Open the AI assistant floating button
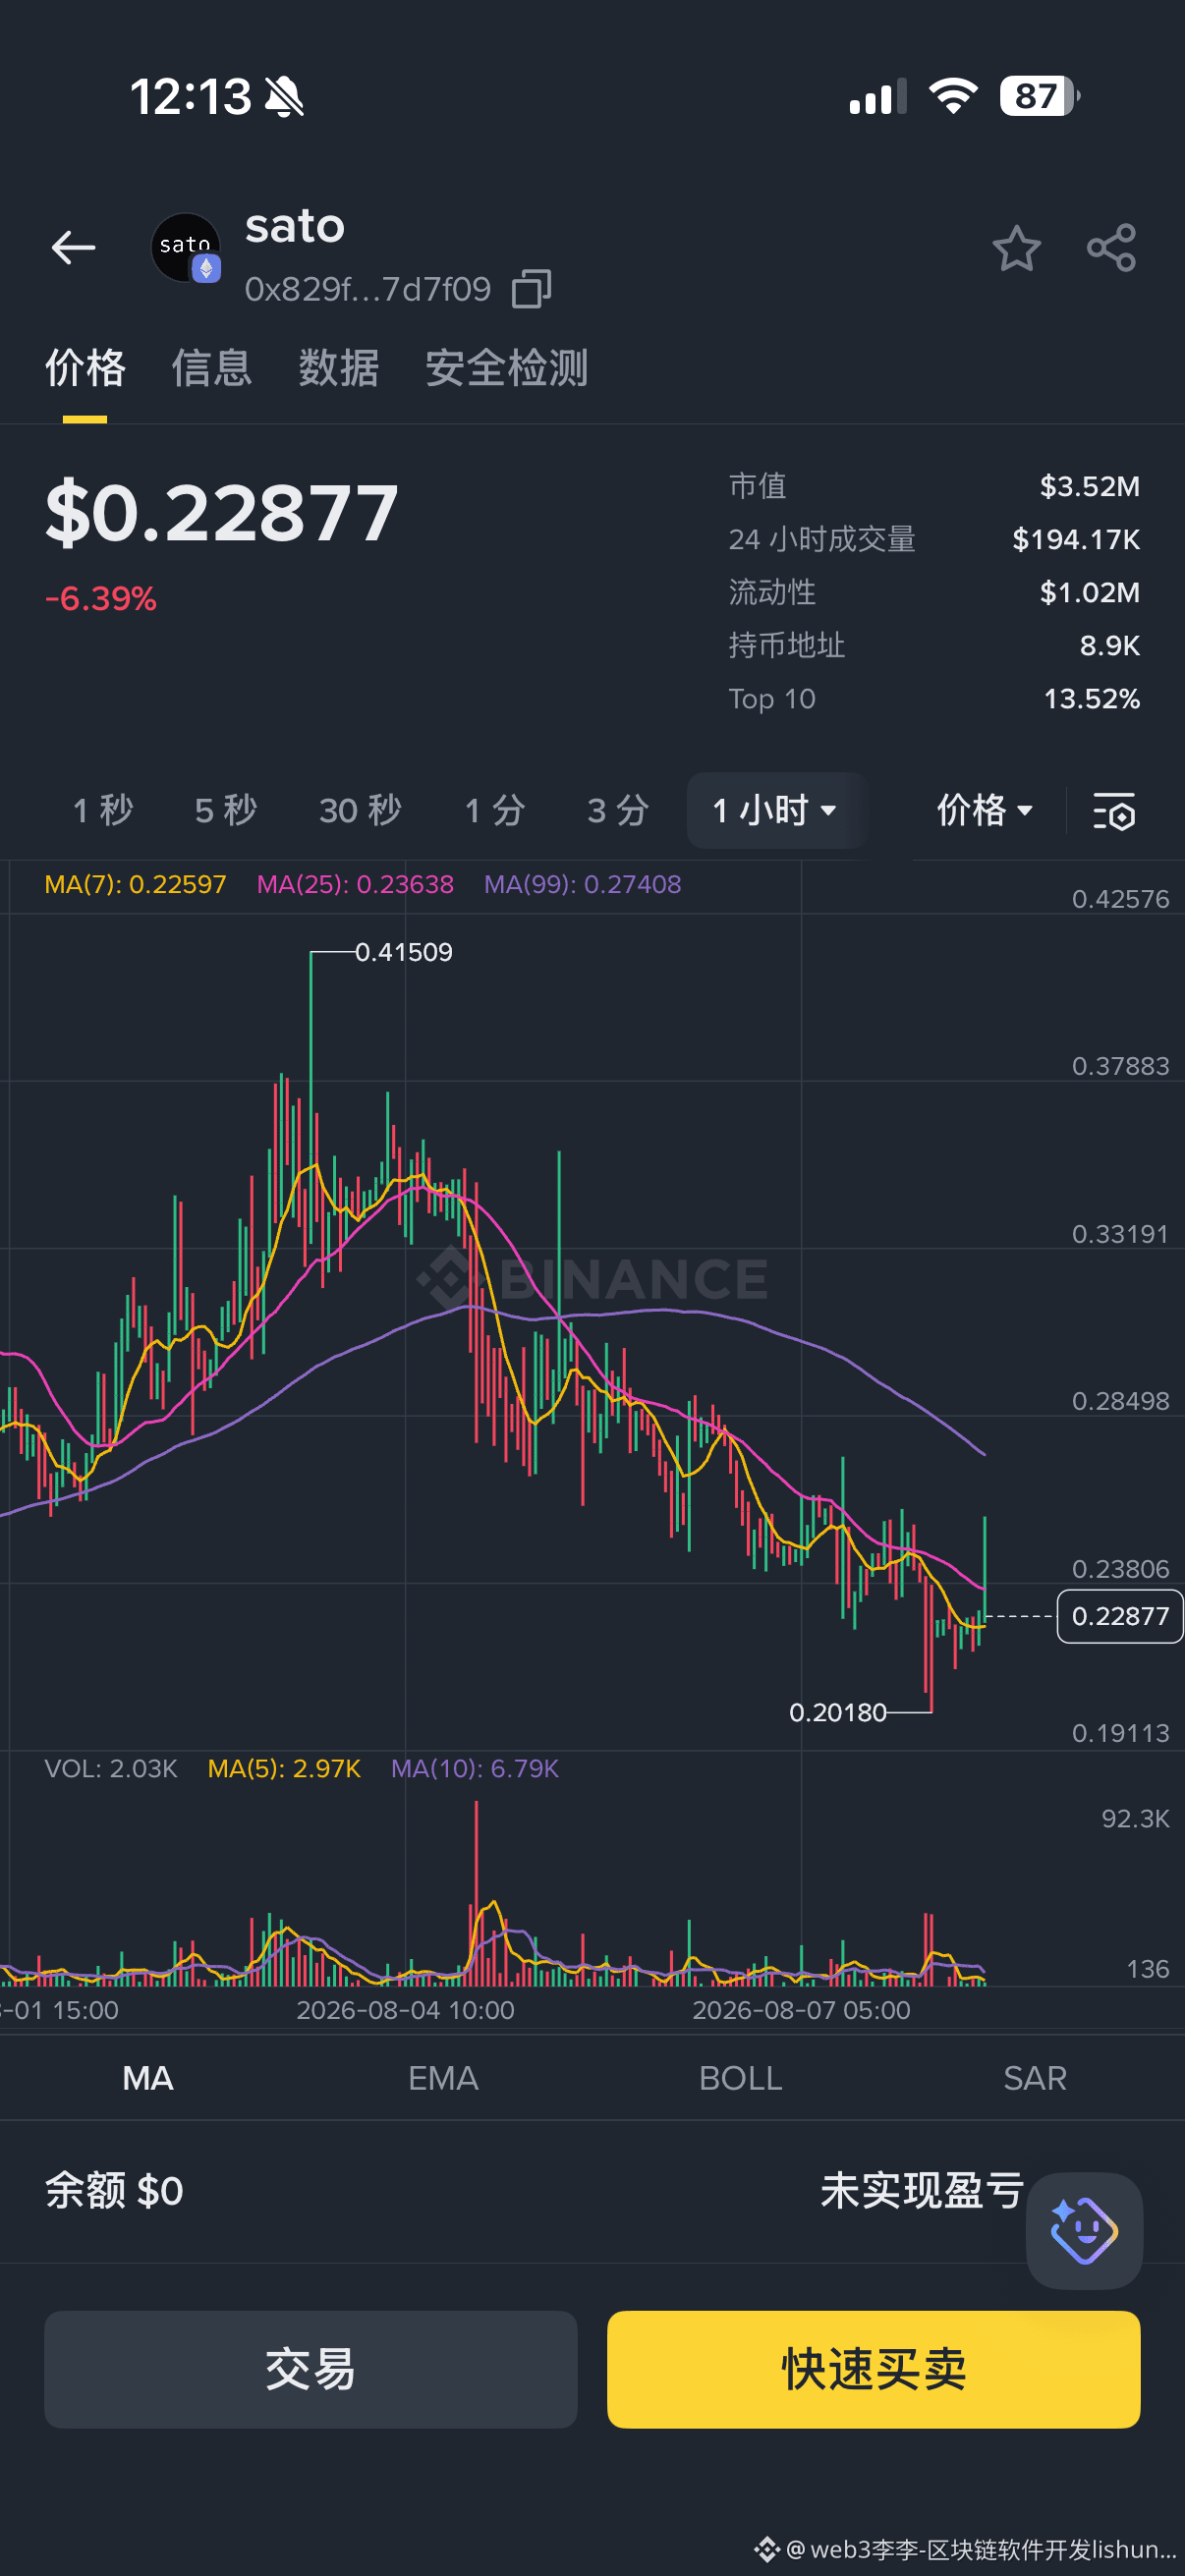Image resolution: width=1185 pixels, height=2576 pixels. point(1084,2230)
